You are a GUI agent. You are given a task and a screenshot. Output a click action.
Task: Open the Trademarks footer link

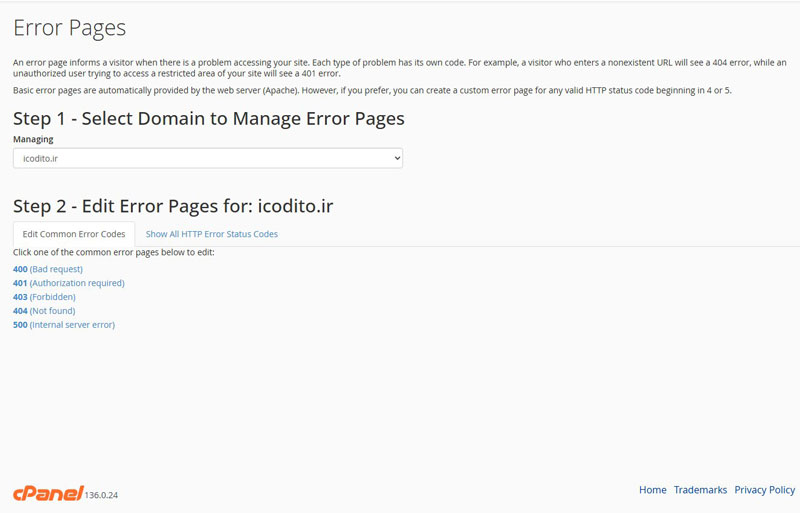700,490
